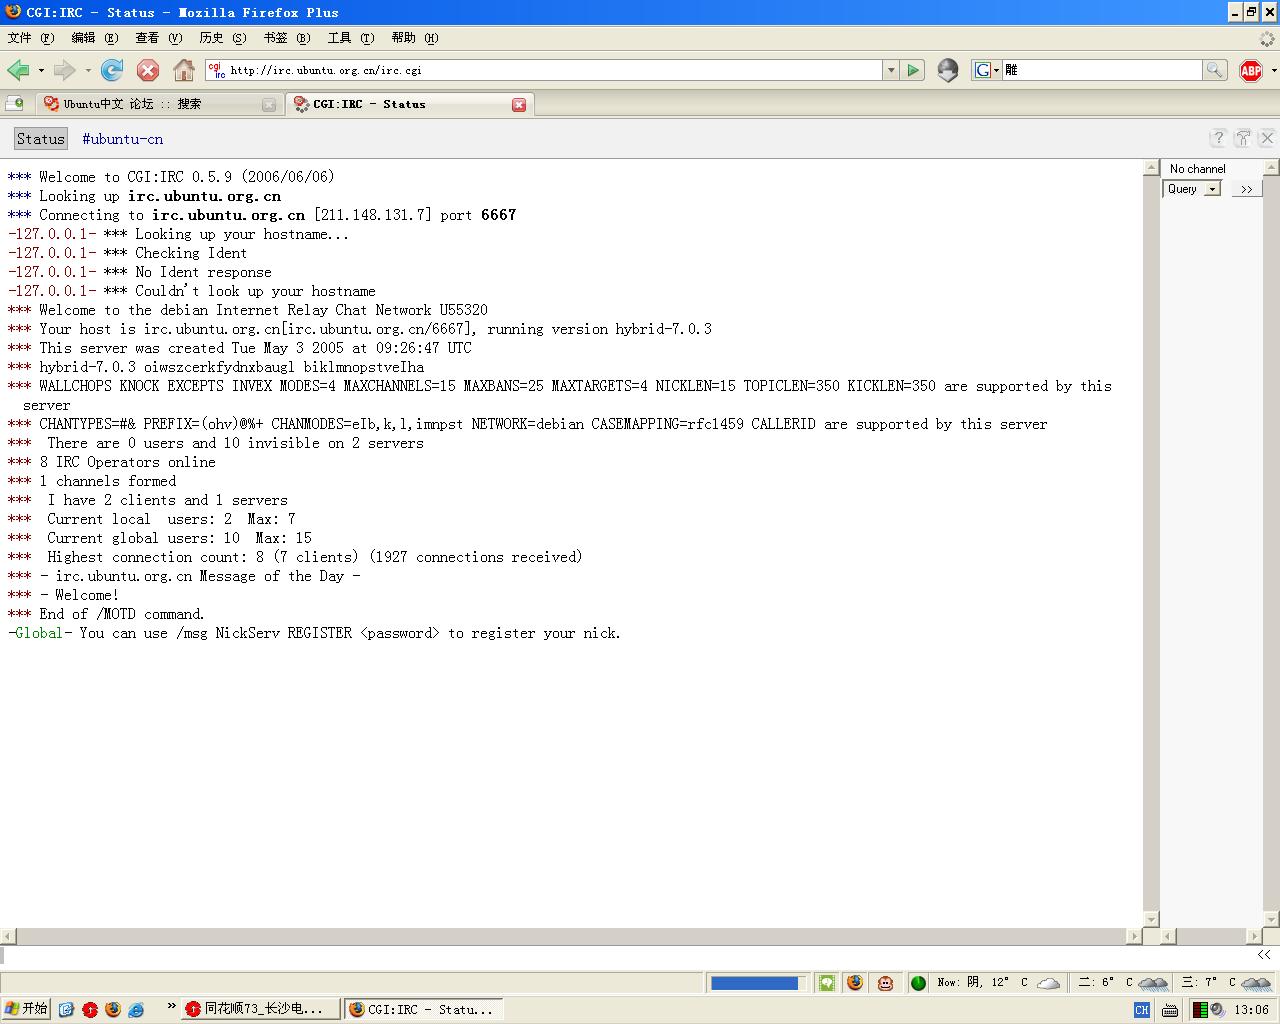This screenshot has height=1024, width=1280.
Task: Close the CGI:IRC - Status tab
Action: point(519,105)
